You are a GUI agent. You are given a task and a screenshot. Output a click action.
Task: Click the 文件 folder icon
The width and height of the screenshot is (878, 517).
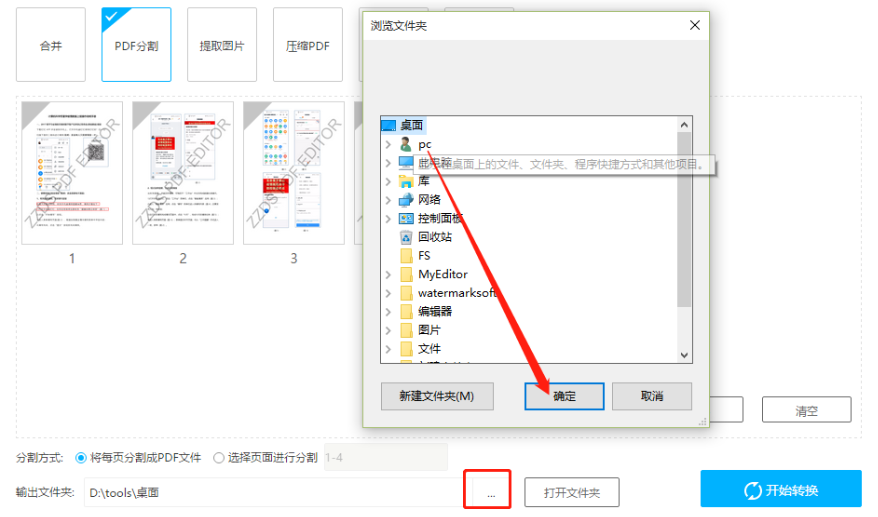tap(407, 349)
